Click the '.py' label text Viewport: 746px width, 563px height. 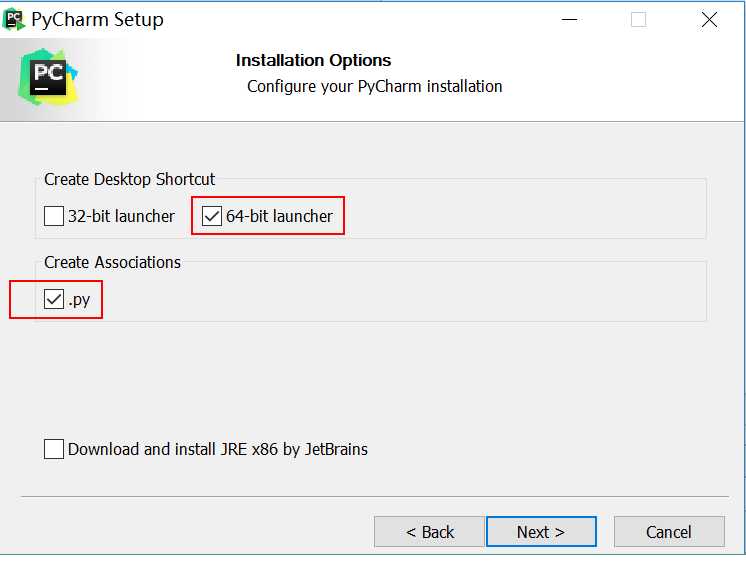click(x=79, y=300)
